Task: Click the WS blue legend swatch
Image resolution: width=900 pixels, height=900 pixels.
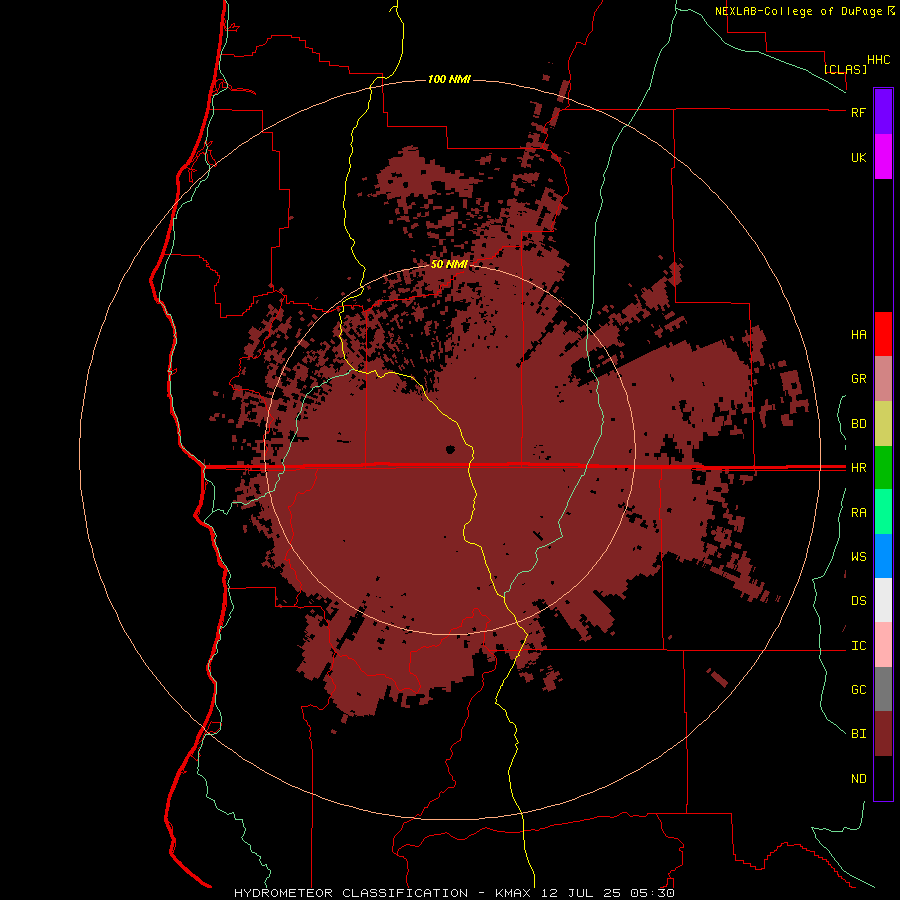Action: [x=883, y=556]
